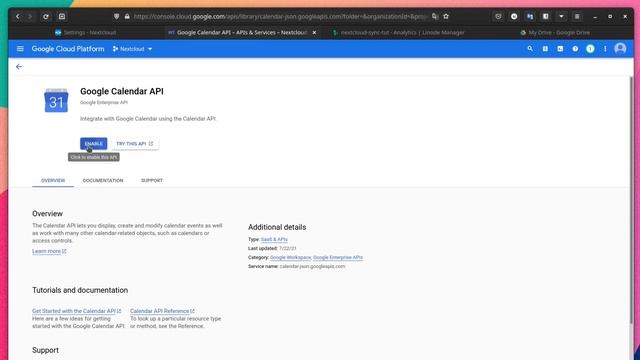The image size is (640, 360).
Task: Click the Tutorials and documentation heading
Action: point(80,290)
